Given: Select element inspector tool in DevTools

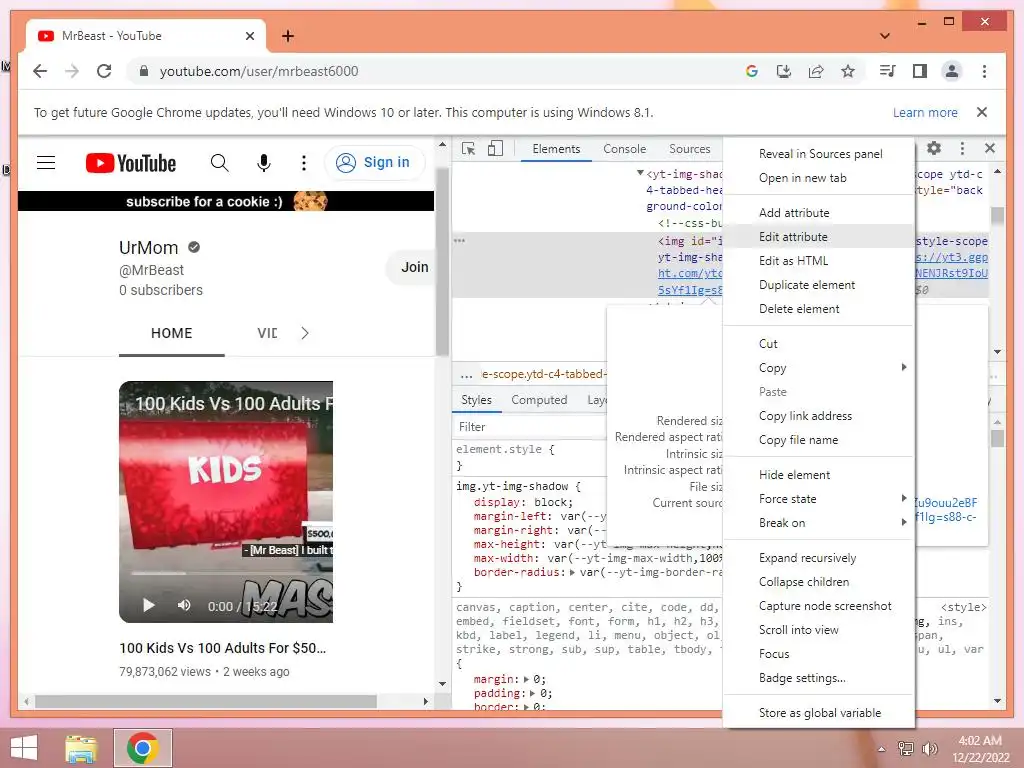Looking at the screenshot, I should pyautogui.click(x=468, y=149).
